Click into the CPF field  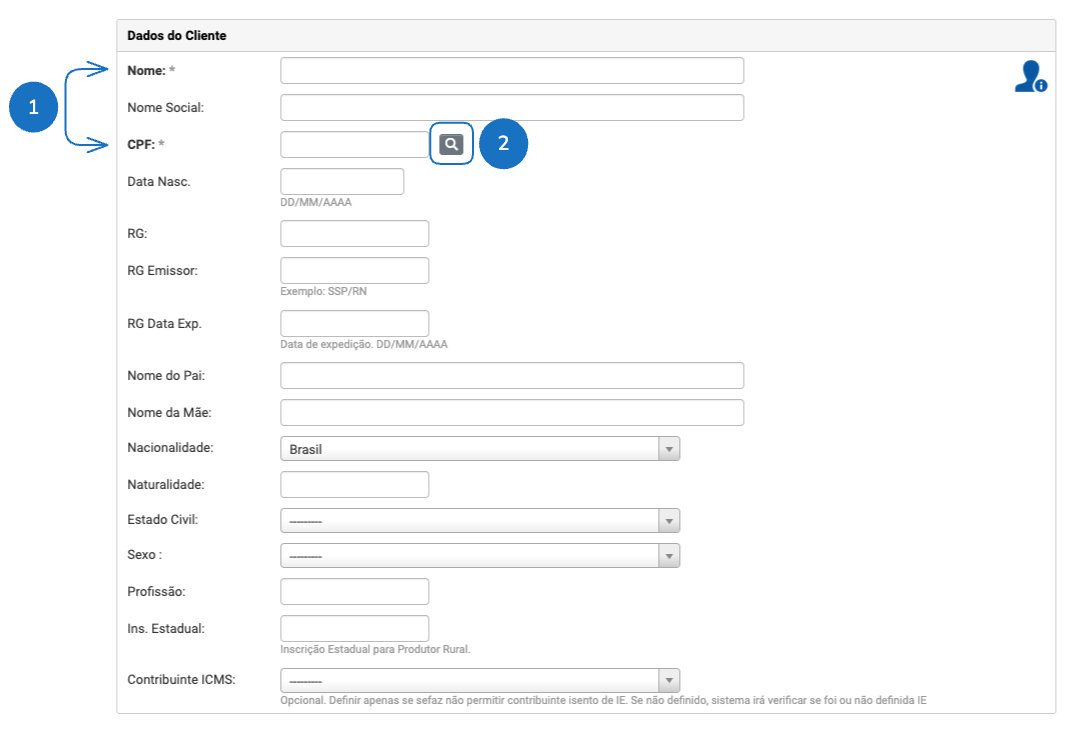(x=354, y=145)
